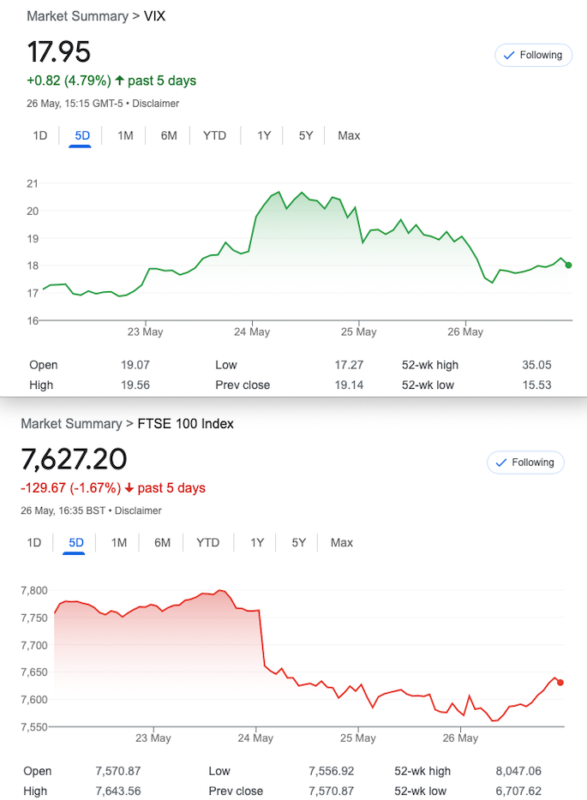Choose the 5Y range for FTSE 100
Screen dimensions: 587x800
(299, 543)
